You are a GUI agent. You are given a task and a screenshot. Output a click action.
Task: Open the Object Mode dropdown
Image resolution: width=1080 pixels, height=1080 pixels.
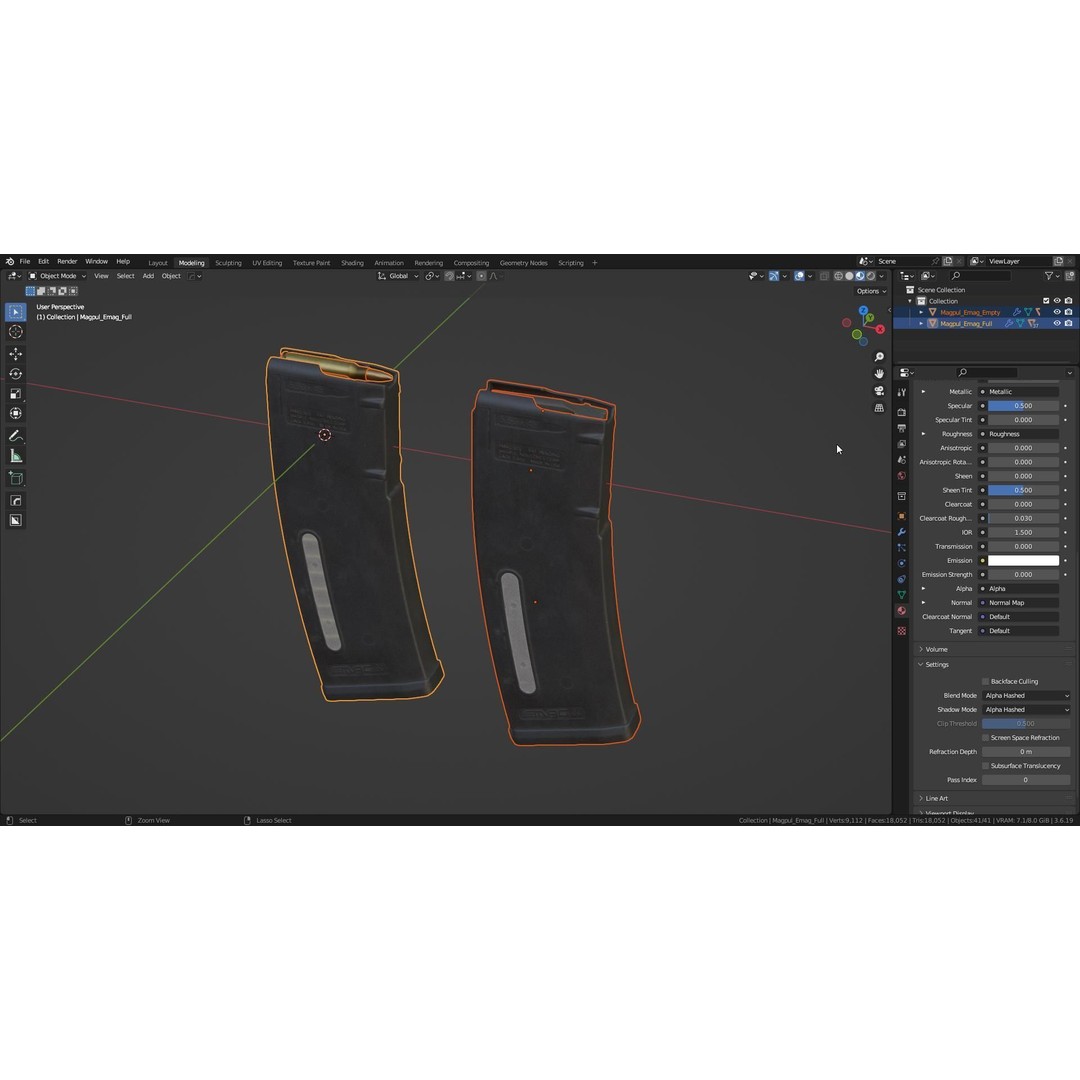click(57, 276)
